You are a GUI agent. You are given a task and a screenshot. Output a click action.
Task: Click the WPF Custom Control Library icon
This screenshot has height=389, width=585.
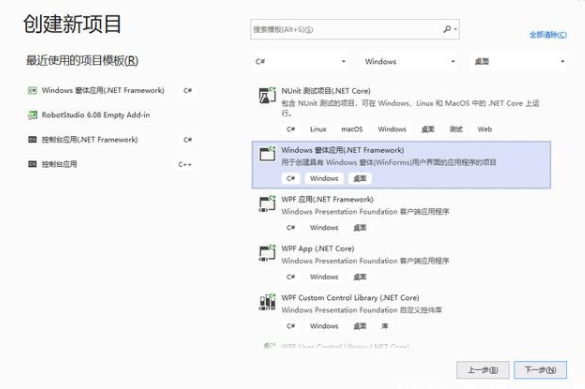click(x=267, y=302)
